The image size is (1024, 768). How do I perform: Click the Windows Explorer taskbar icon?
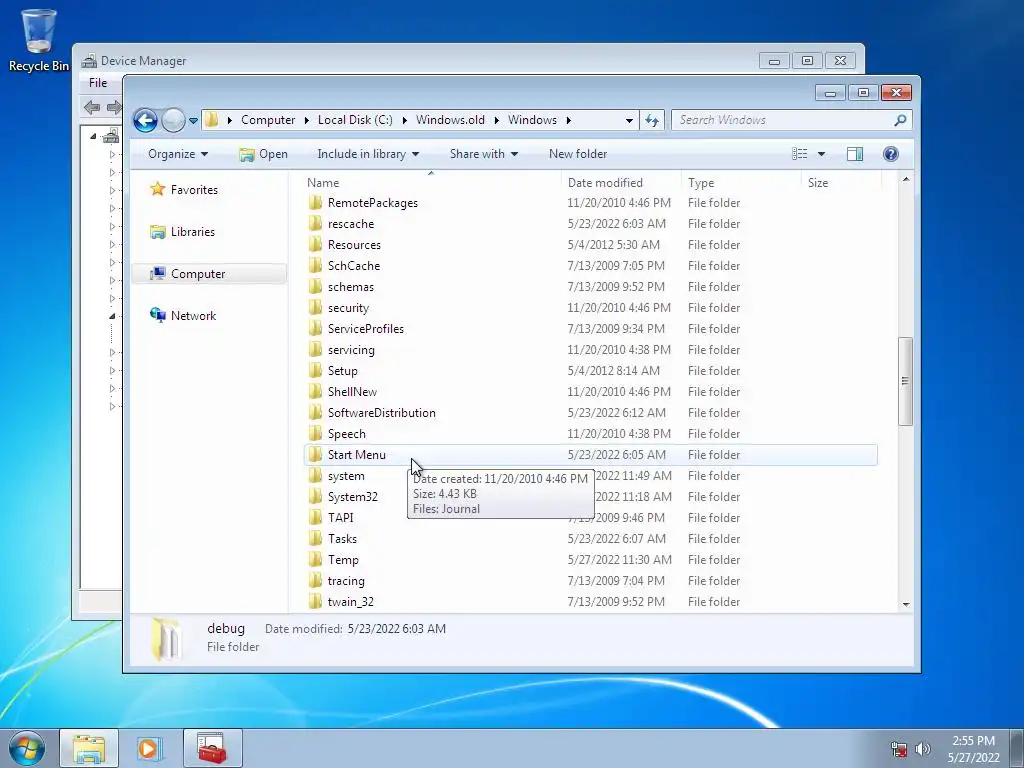89,748
